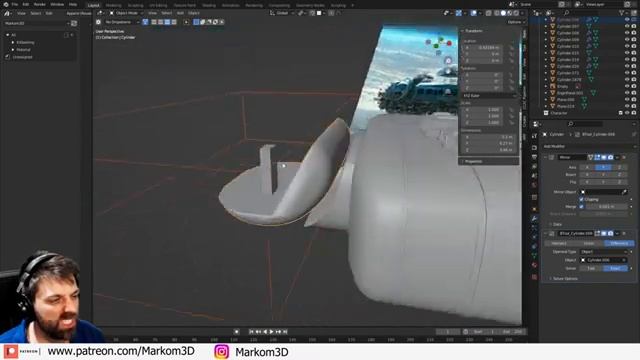Jump to the timeline start button
This screenshot has height=360, width=640.
[x=251, y=332]
